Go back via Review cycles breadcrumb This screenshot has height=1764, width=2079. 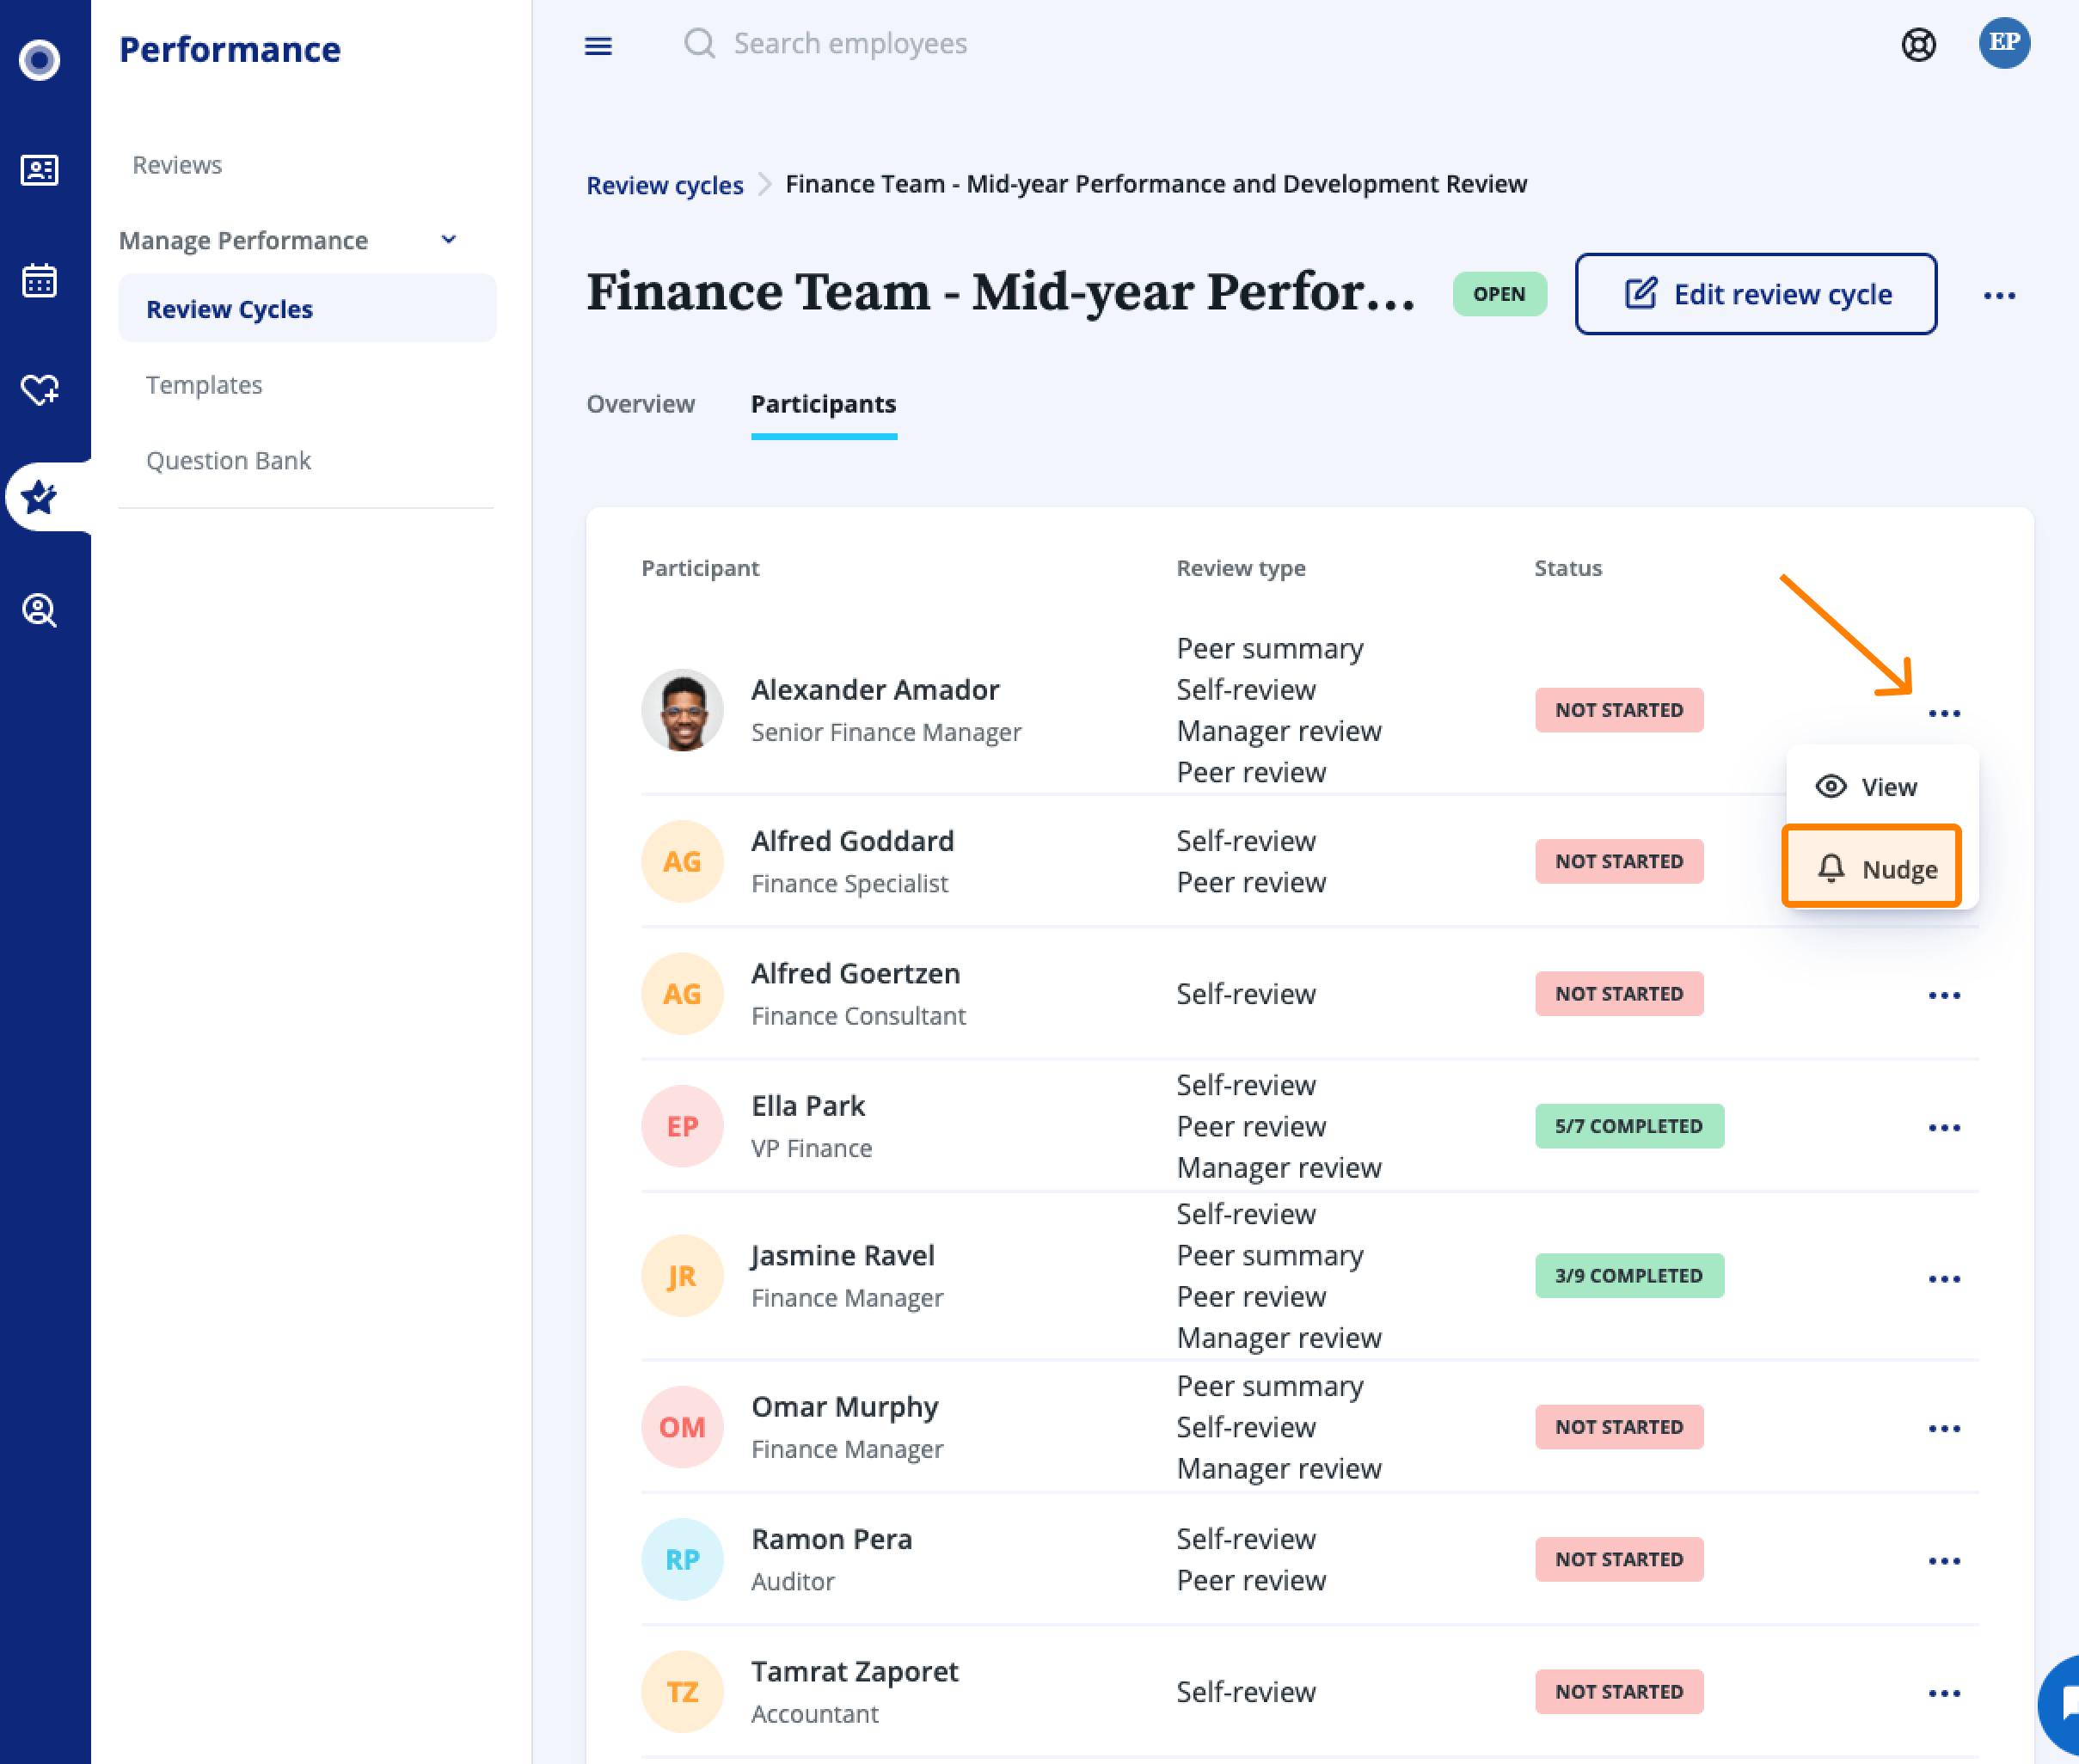tap(664, 185)
